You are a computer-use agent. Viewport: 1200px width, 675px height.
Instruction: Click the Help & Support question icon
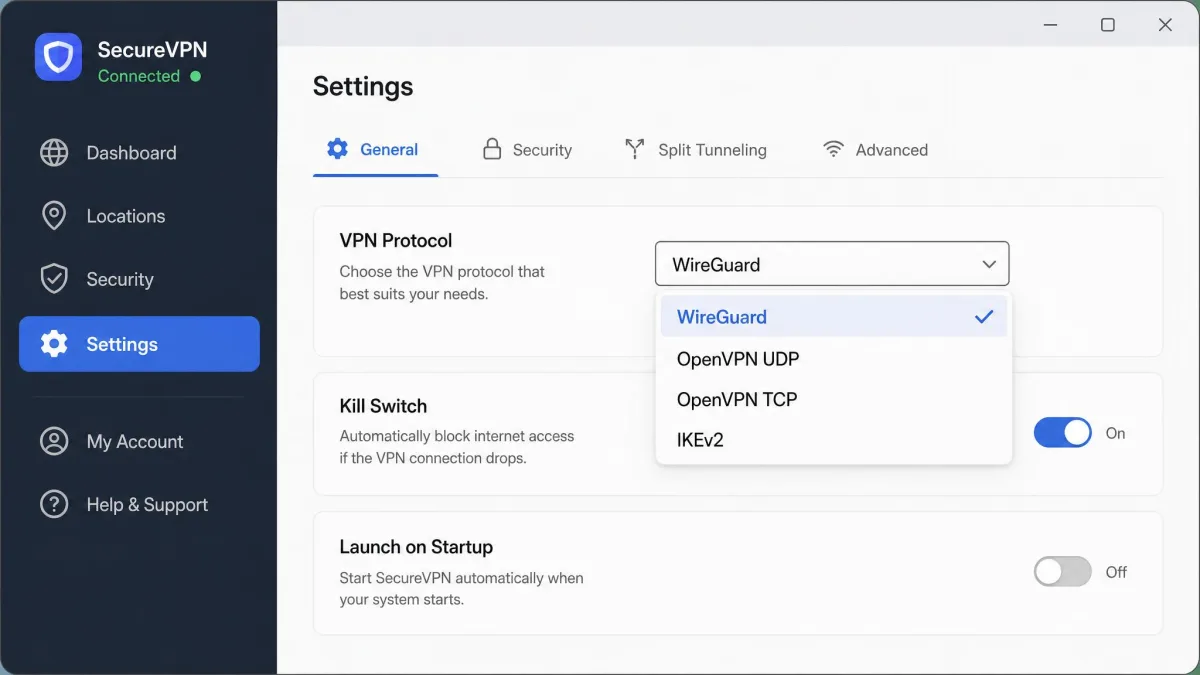pos(54,504)
